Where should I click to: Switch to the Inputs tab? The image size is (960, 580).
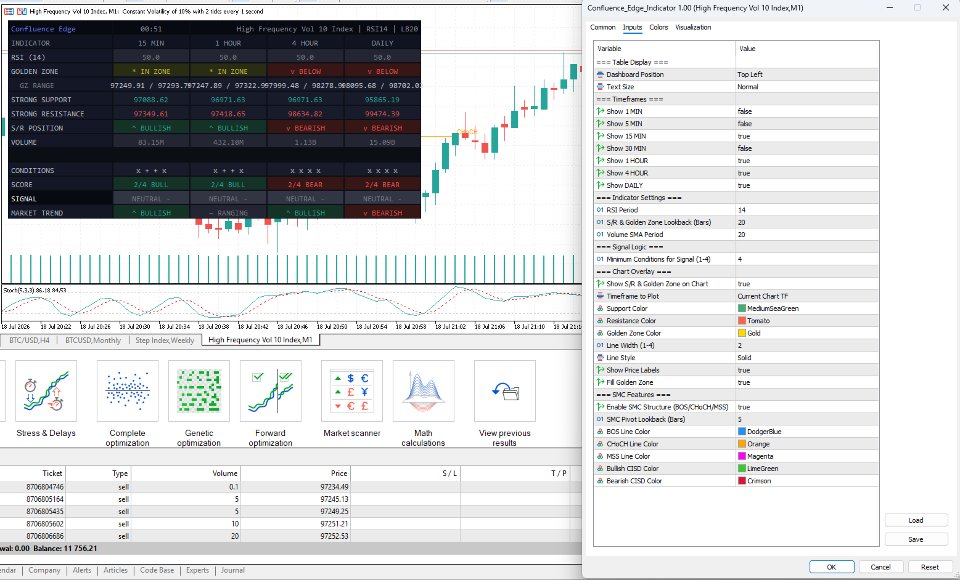[x=632, y=28]
